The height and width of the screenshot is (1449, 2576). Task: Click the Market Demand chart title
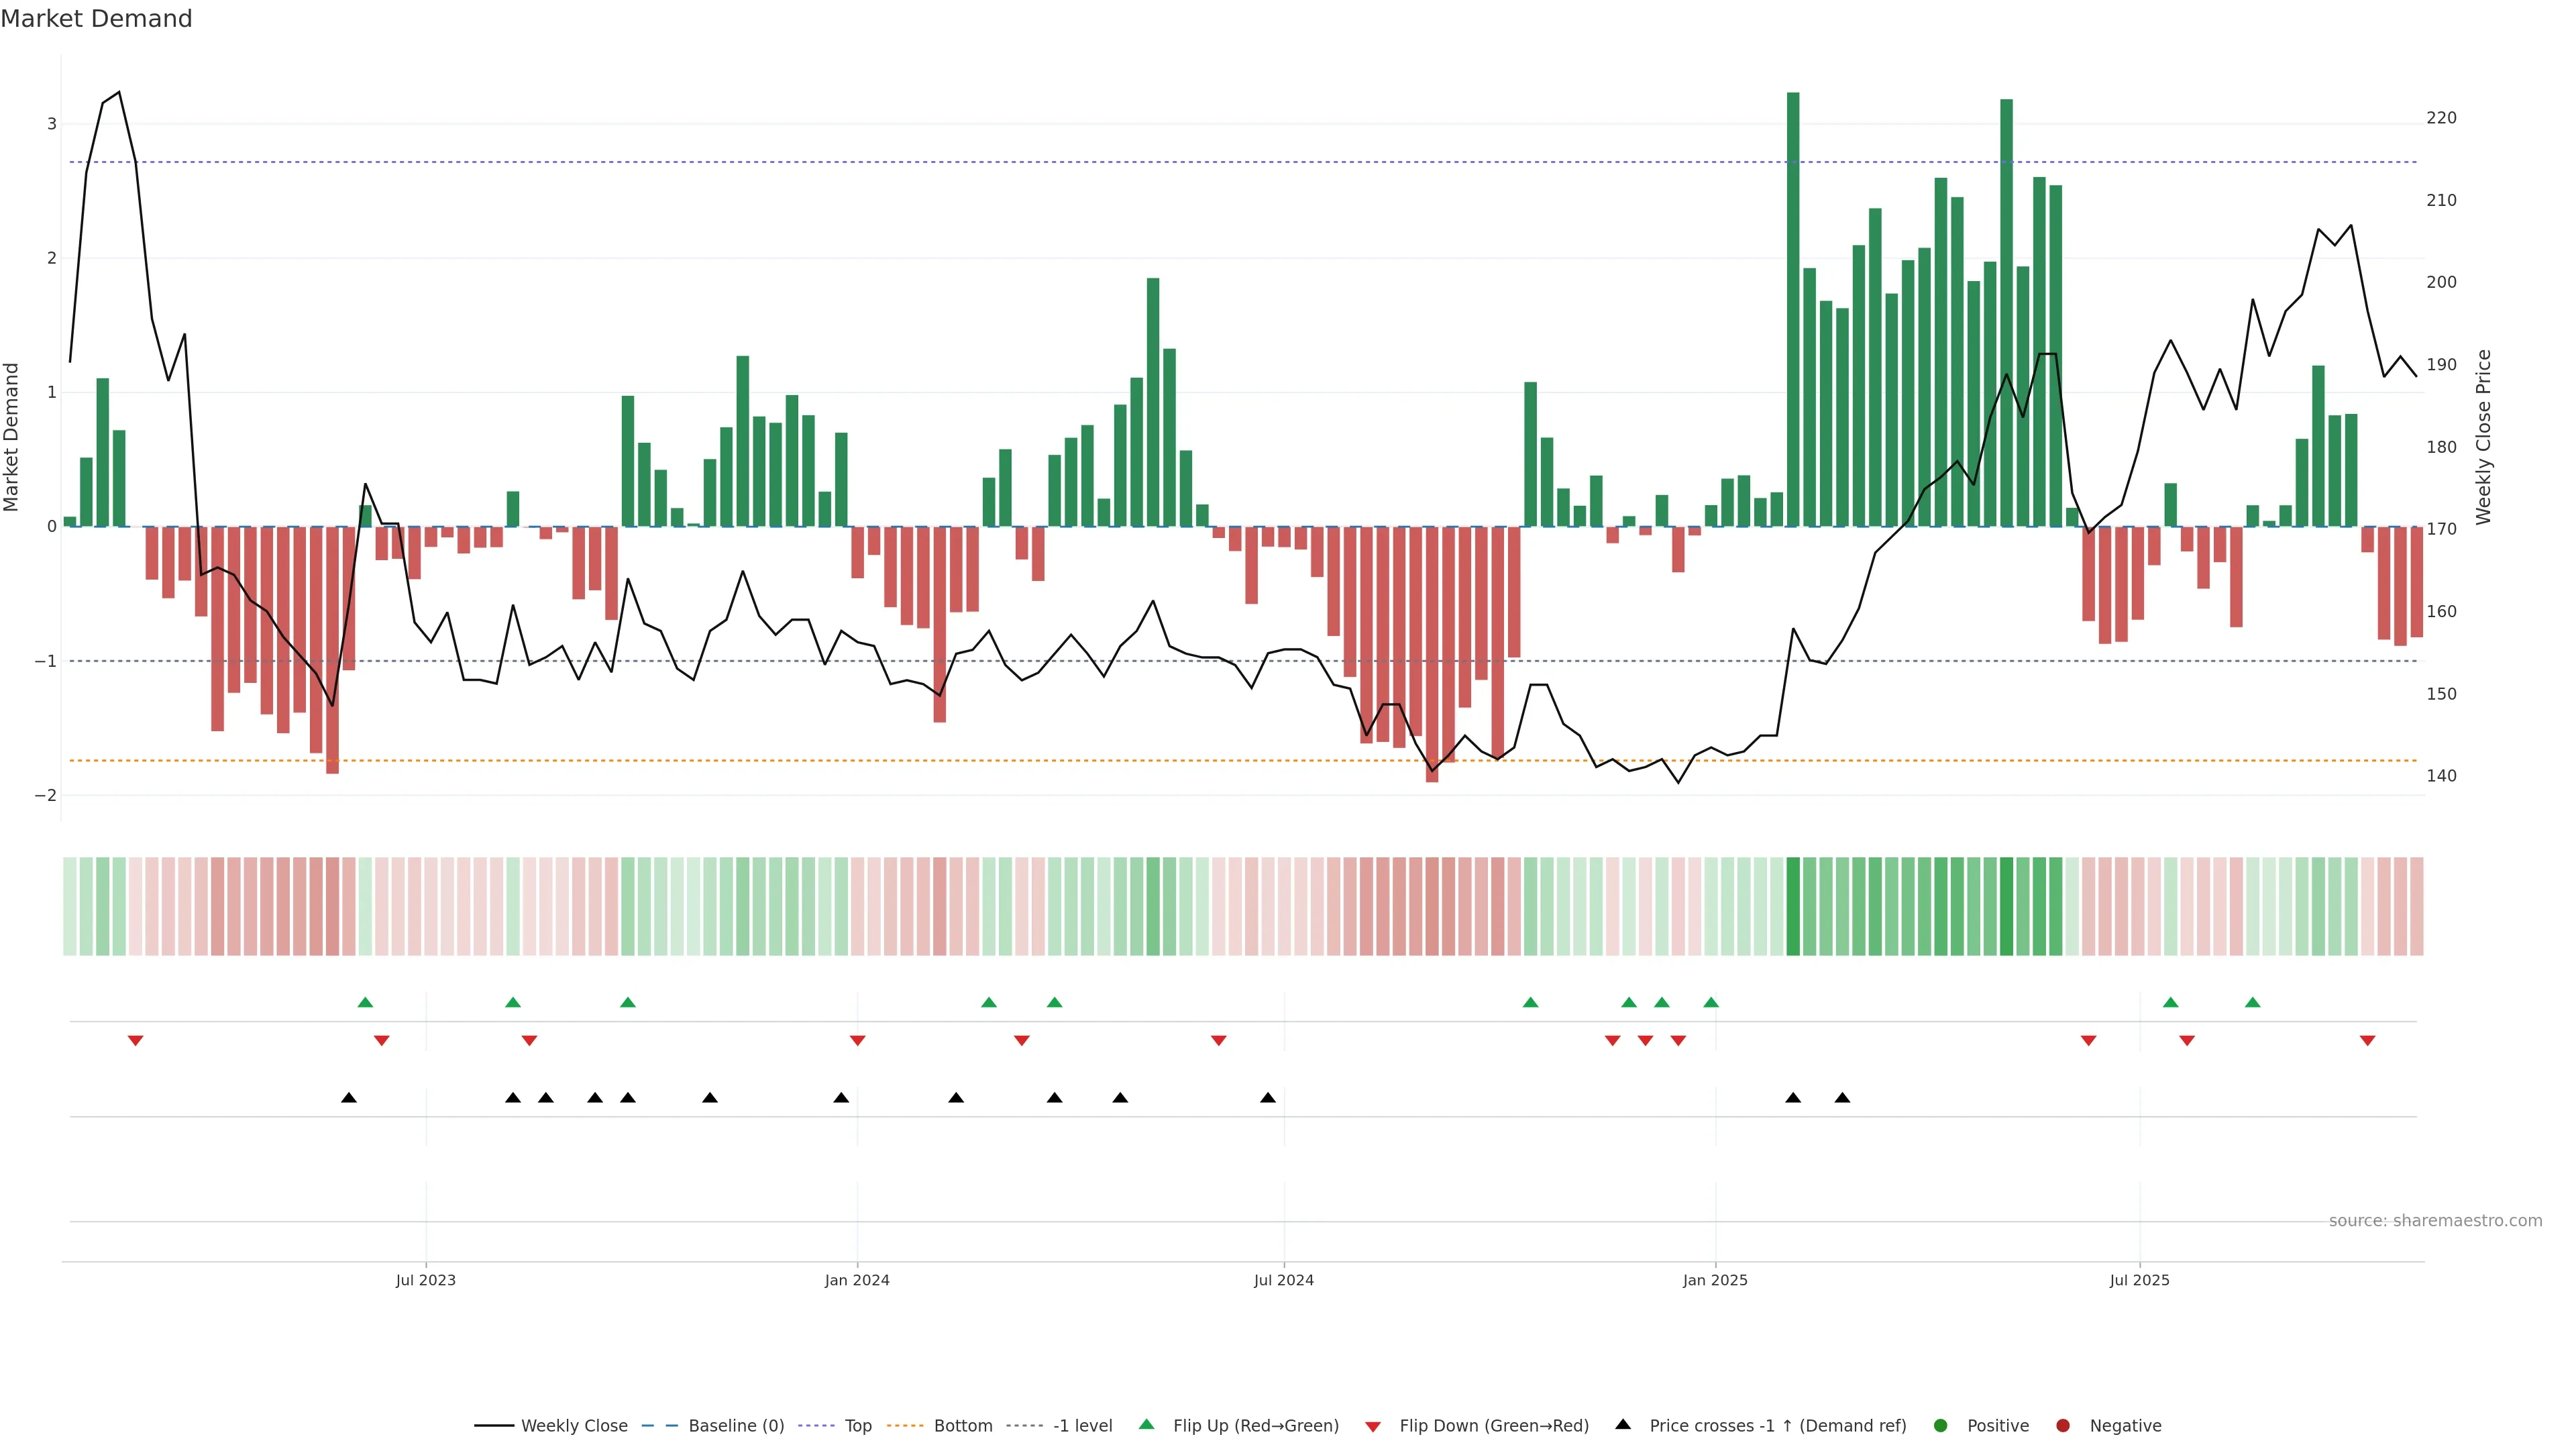[96, 19]
